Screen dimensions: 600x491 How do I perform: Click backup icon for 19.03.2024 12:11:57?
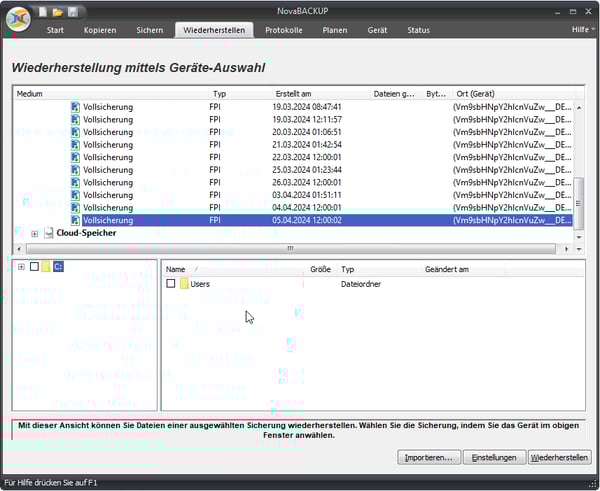[75, 119]
